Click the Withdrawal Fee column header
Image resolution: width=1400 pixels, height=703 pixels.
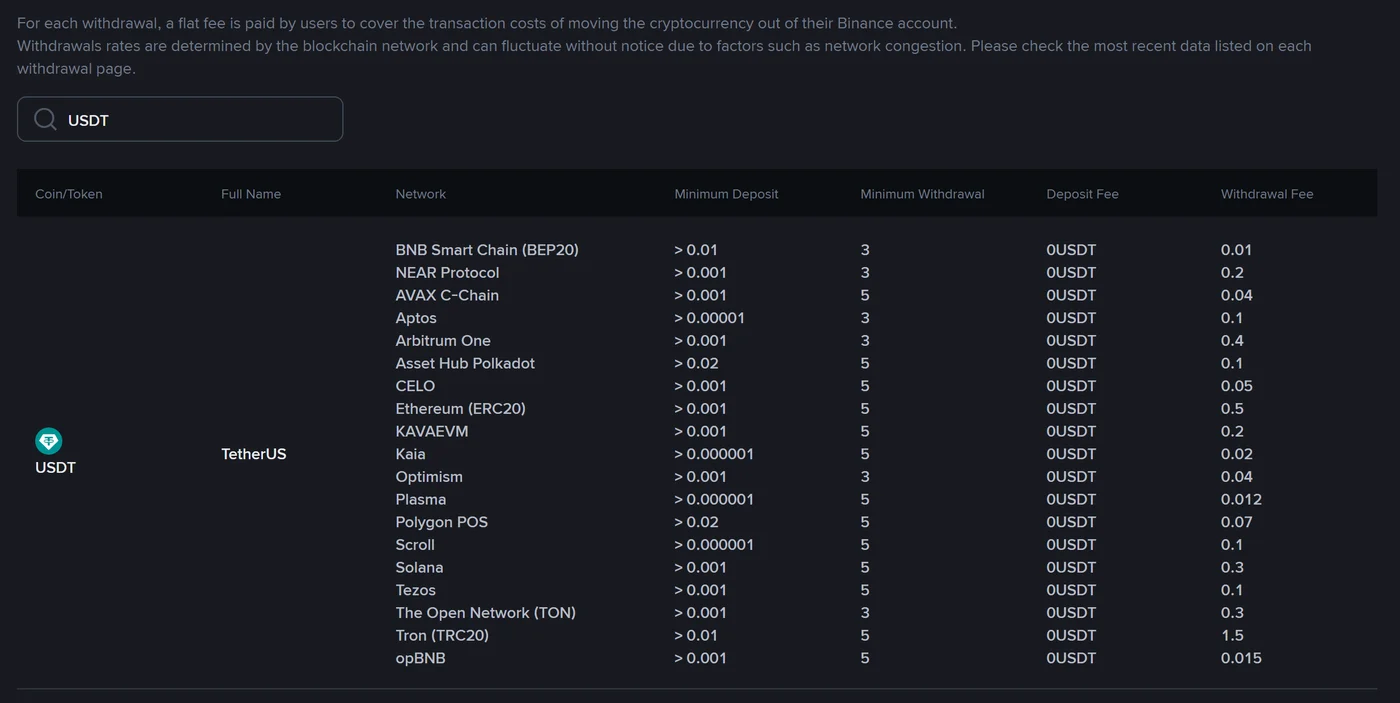click(x=1267, y=194)
